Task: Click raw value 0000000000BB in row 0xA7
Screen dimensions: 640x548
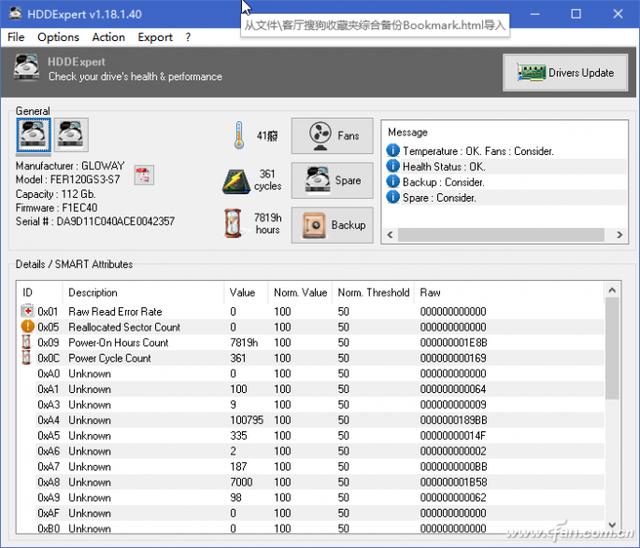Action: coord(453,467)
